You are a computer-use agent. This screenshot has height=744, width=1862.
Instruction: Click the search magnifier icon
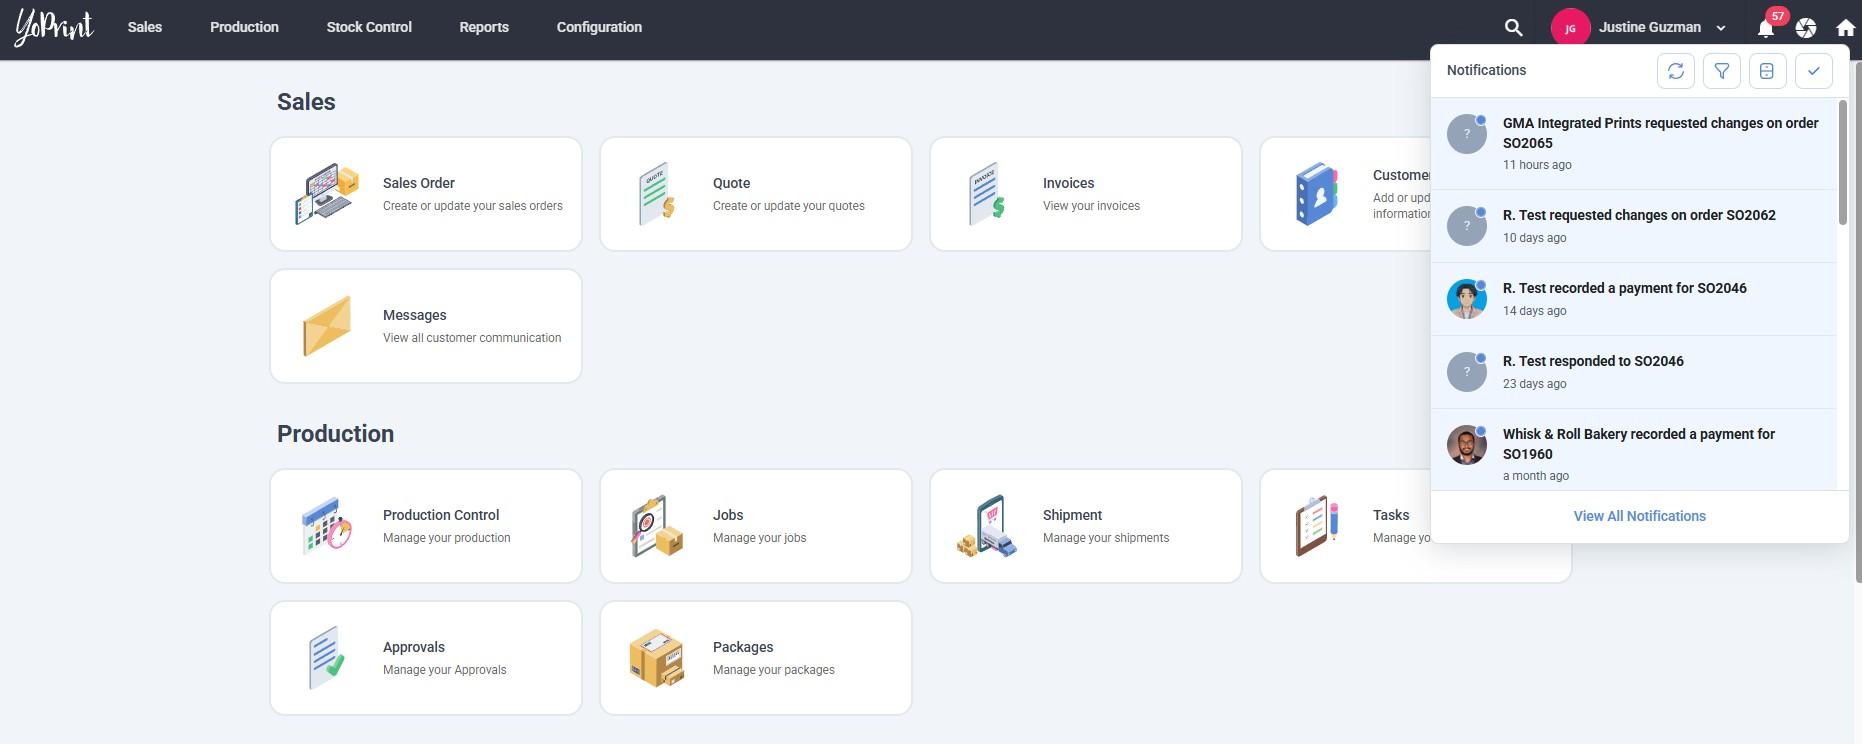(1513, 28)
